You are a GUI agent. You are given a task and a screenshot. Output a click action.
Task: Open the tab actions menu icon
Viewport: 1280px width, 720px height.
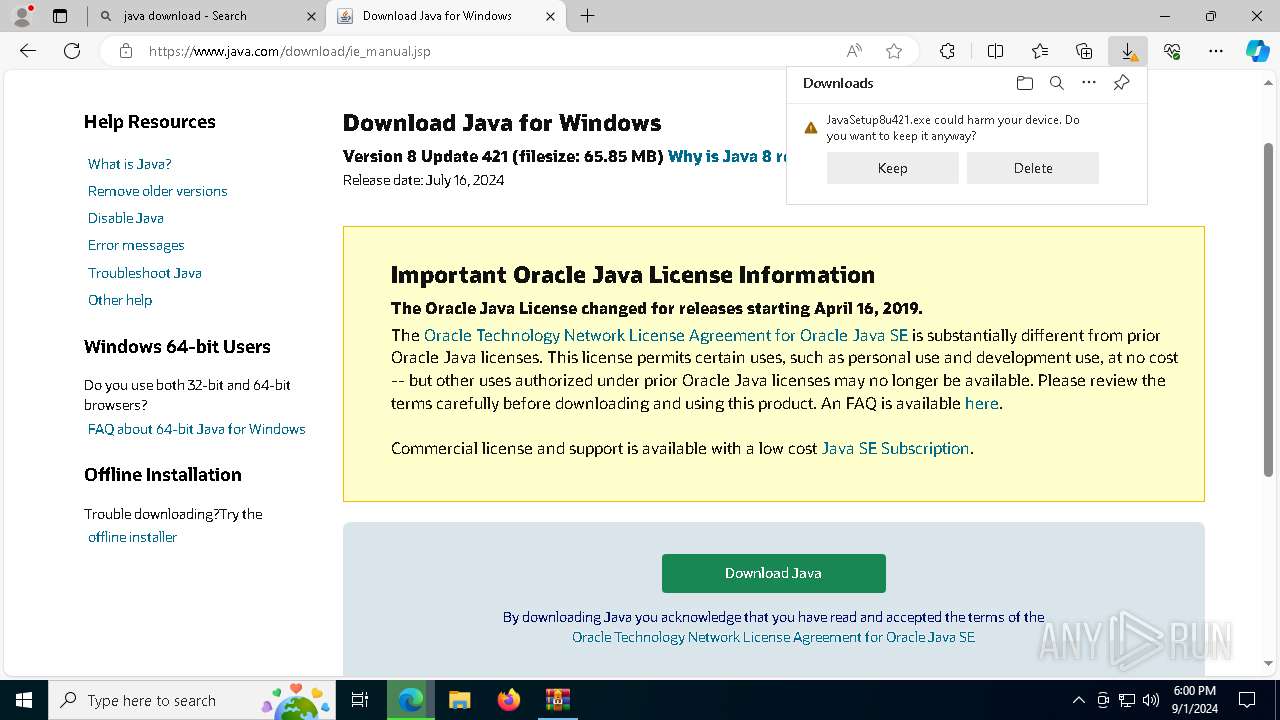point(60,16)
